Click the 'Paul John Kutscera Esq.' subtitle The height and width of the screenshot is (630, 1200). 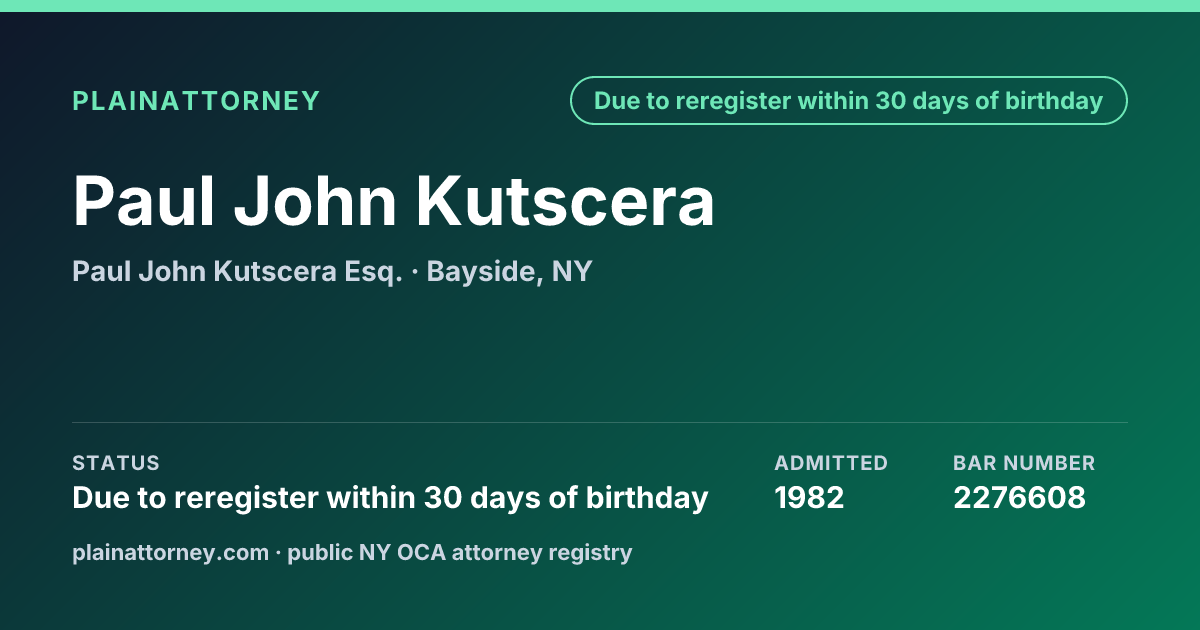[238, 271]
